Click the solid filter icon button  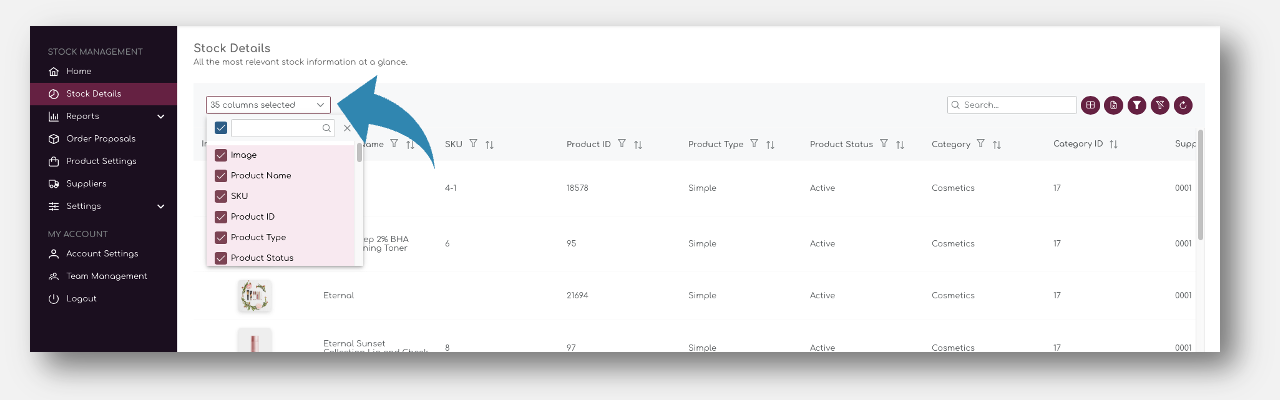point(1137,104)
